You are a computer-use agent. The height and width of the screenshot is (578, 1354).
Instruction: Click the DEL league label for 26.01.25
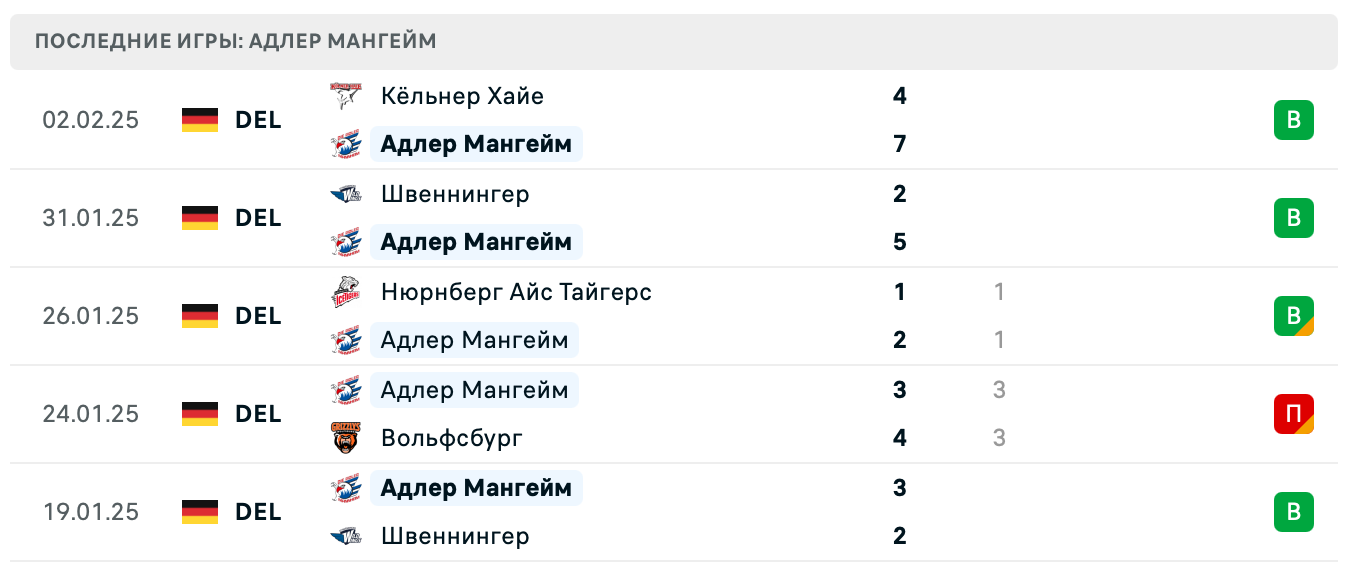coord(258,316)
